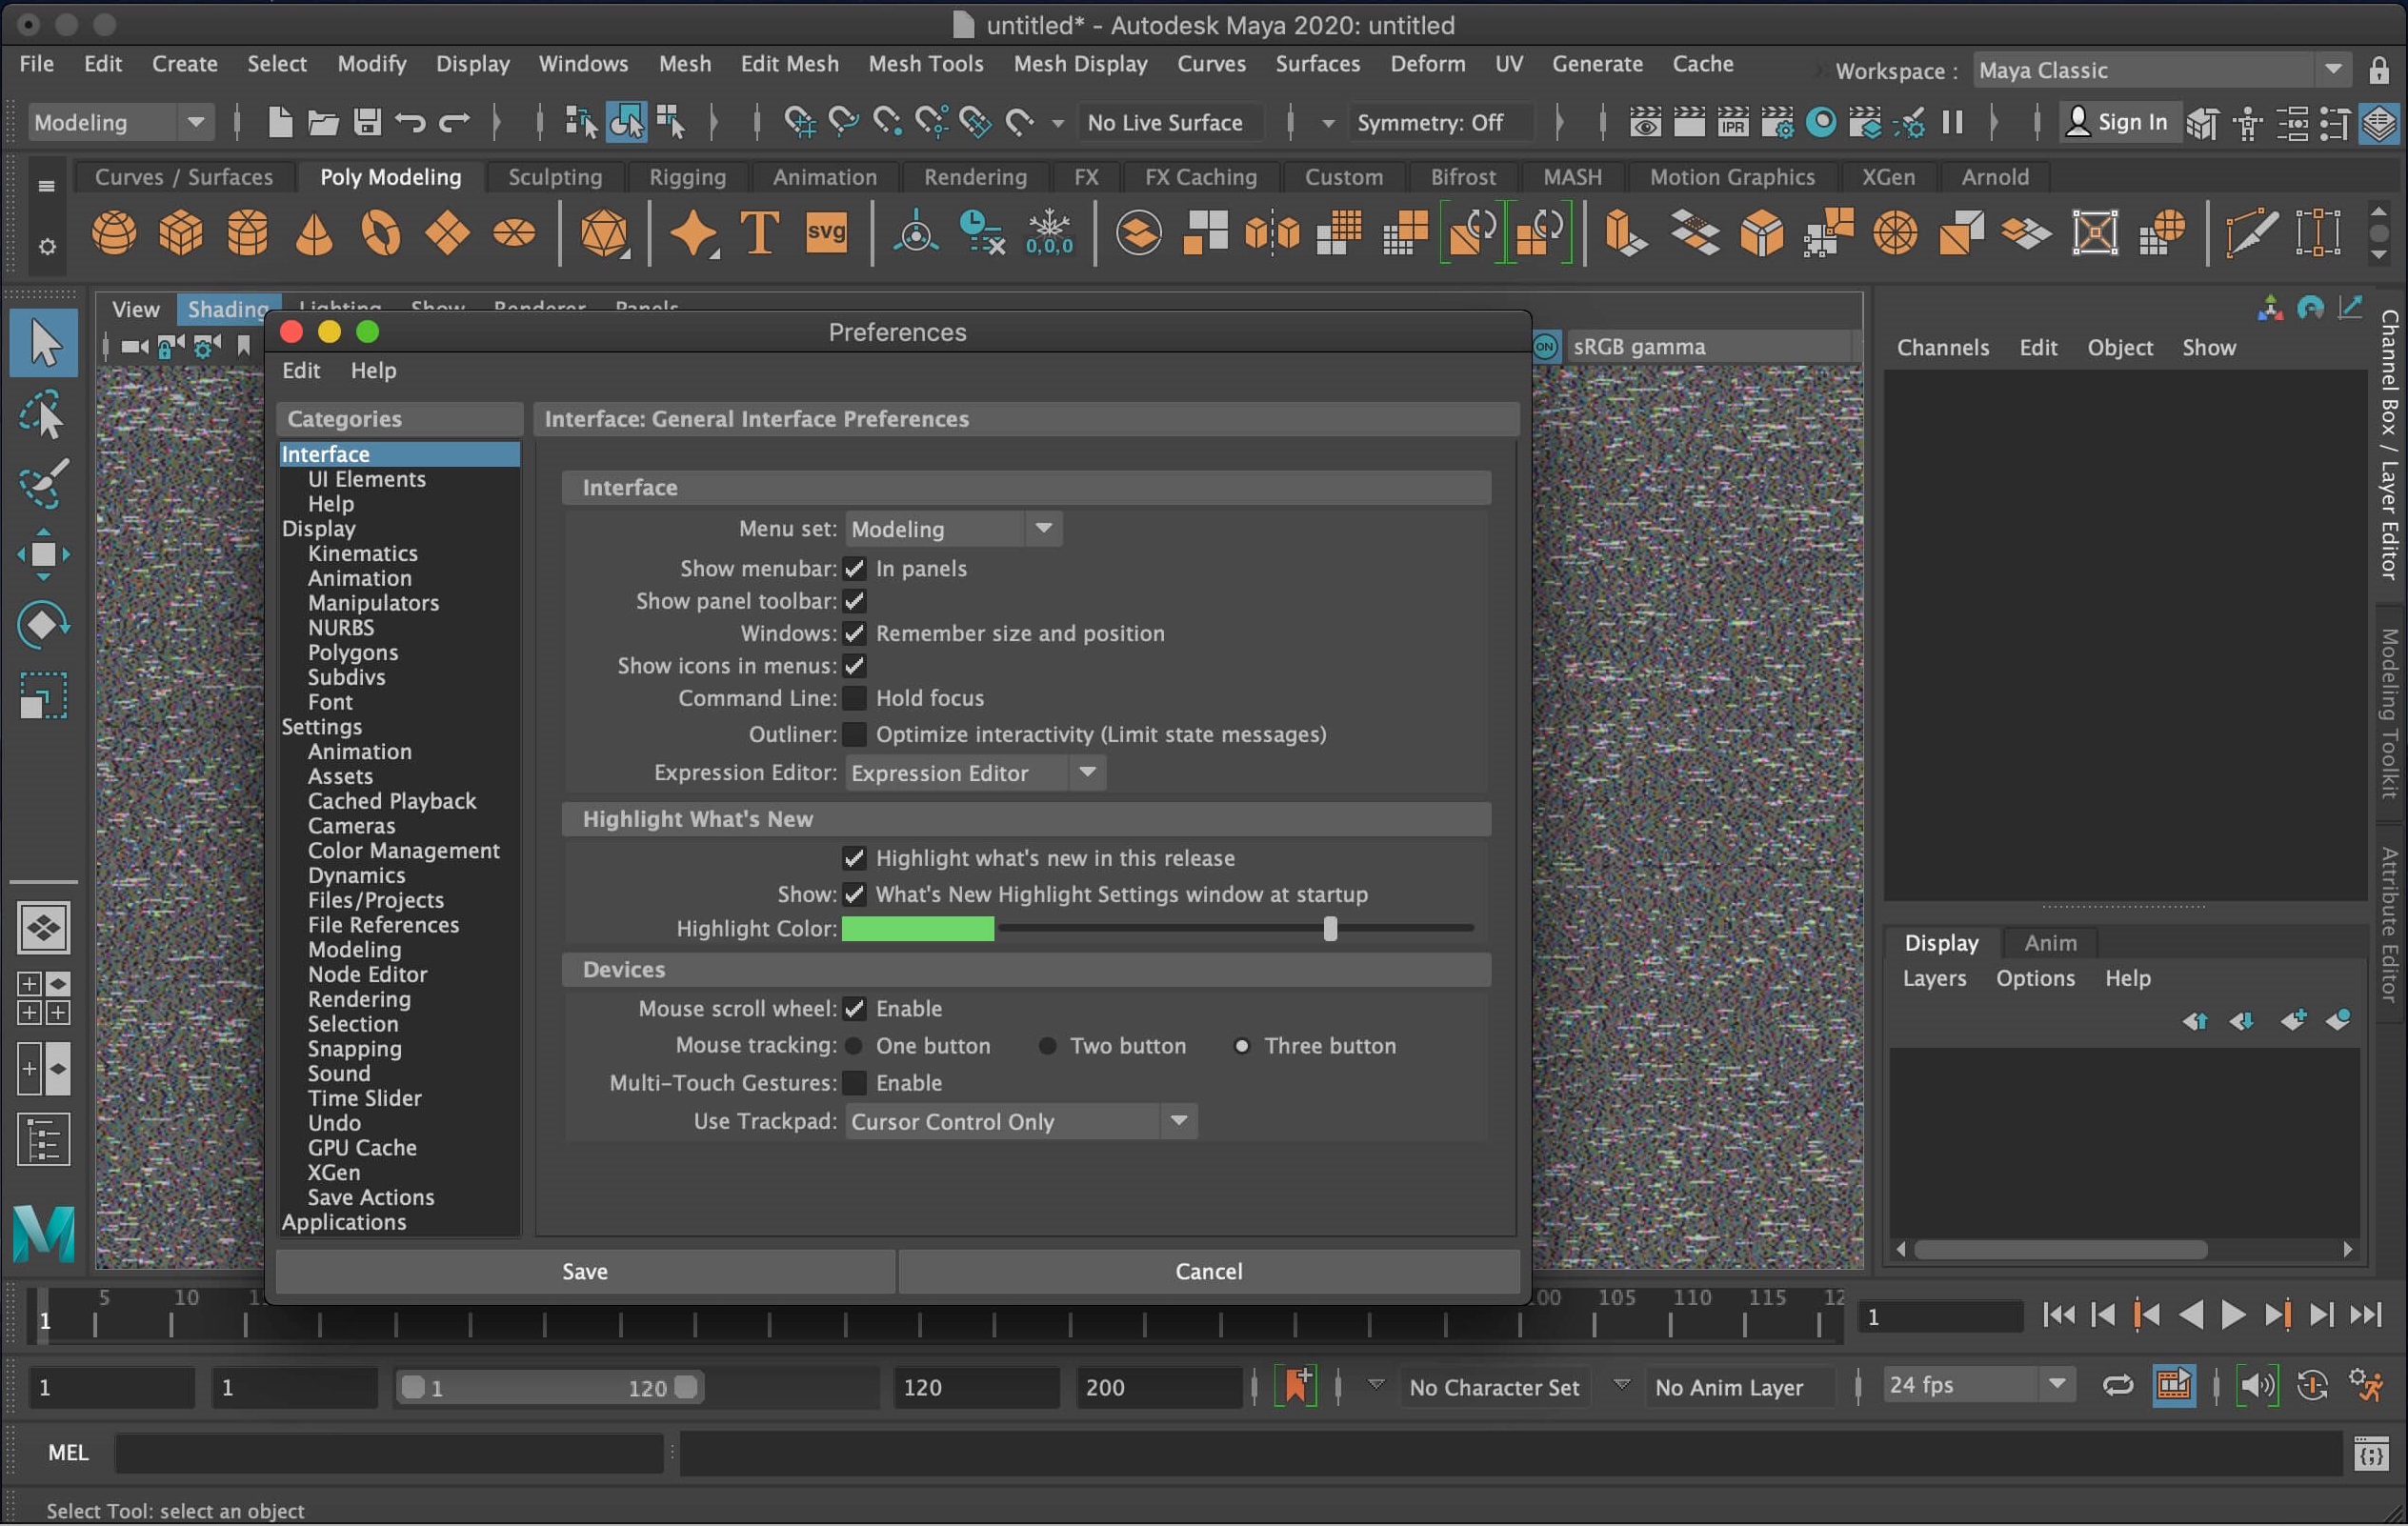Switch to the Rigging shelf tab

(688, 177)
